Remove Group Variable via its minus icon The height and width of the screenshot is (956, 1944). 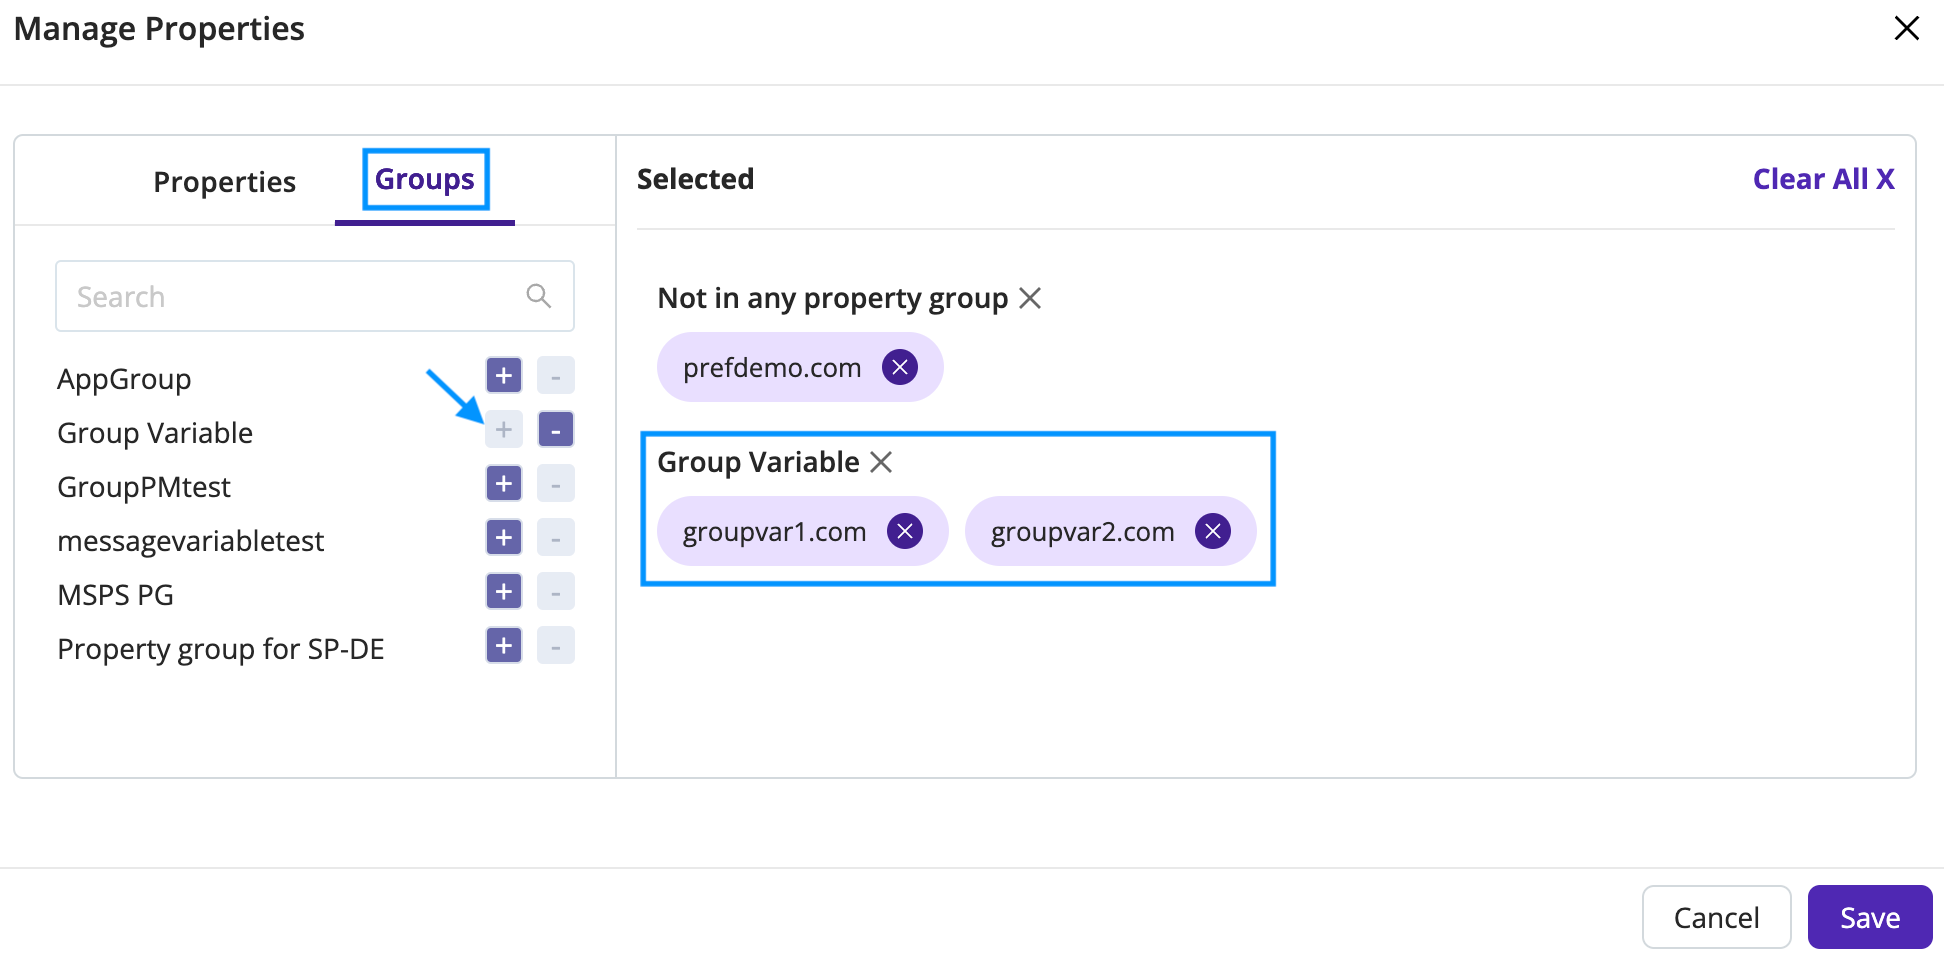(x=556, y=429)
